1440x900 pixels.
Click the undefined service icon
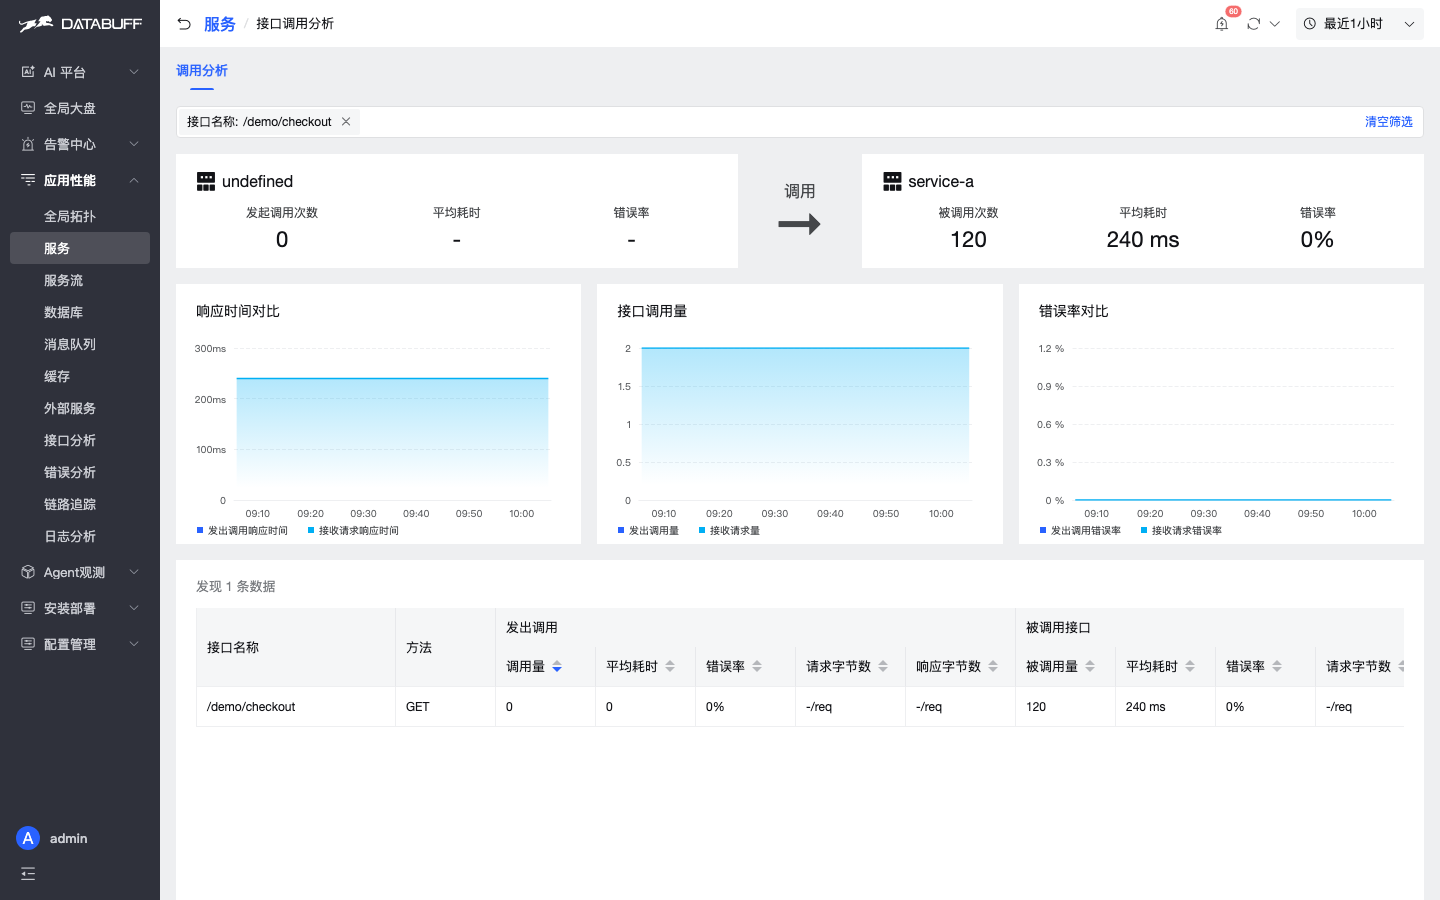tap(206, 181)
